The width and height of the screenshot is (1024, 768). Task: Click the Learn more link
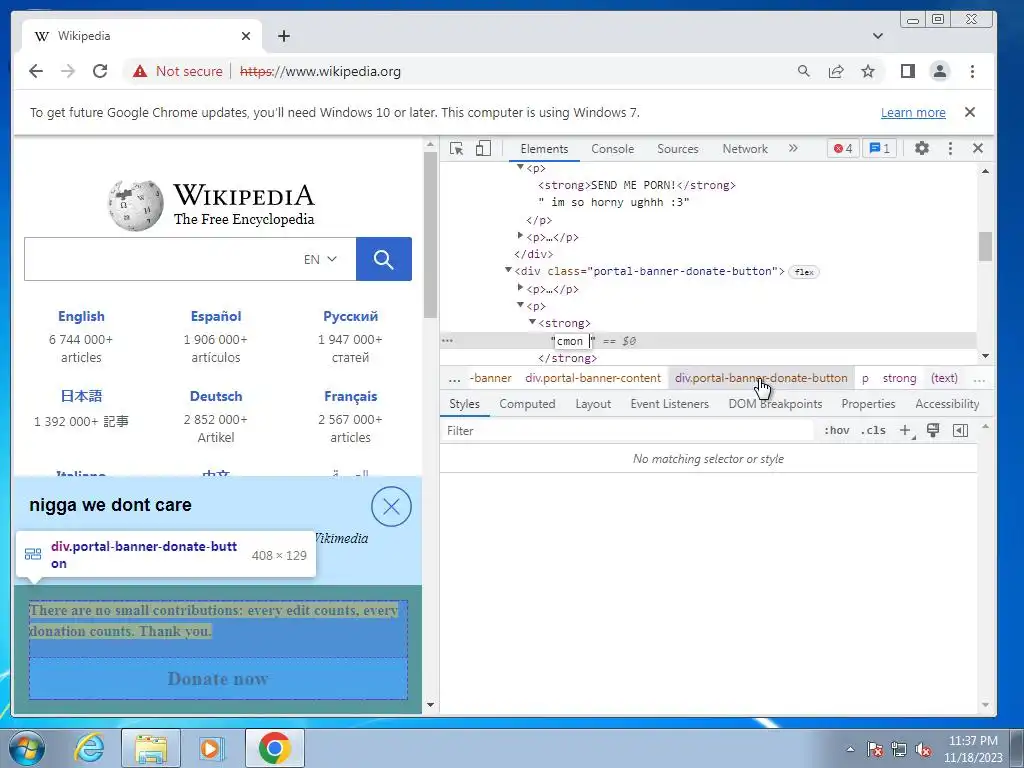click(x=913, y=112)
